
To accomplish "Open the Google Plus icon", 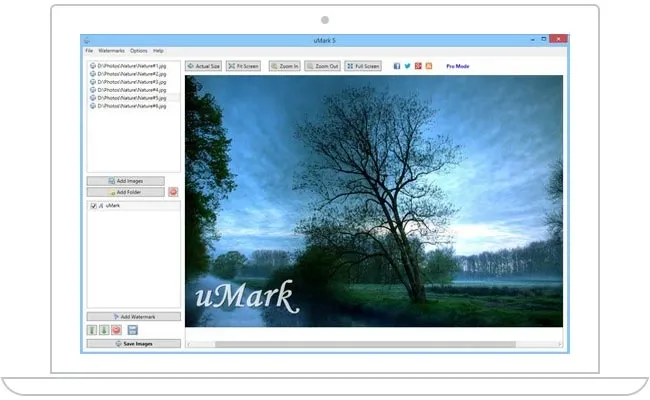I will 418,66.
